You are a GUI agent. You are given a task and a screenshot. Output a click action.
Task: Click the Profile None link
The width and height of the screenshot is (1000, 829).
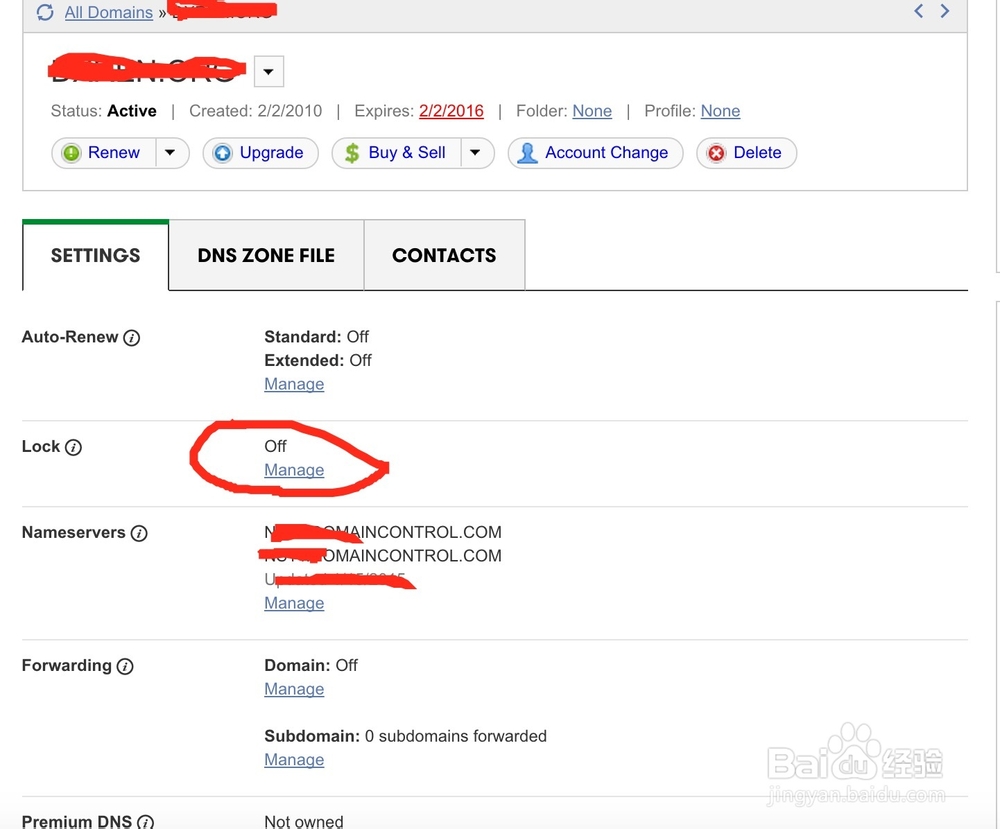click(x=720, y=111)
